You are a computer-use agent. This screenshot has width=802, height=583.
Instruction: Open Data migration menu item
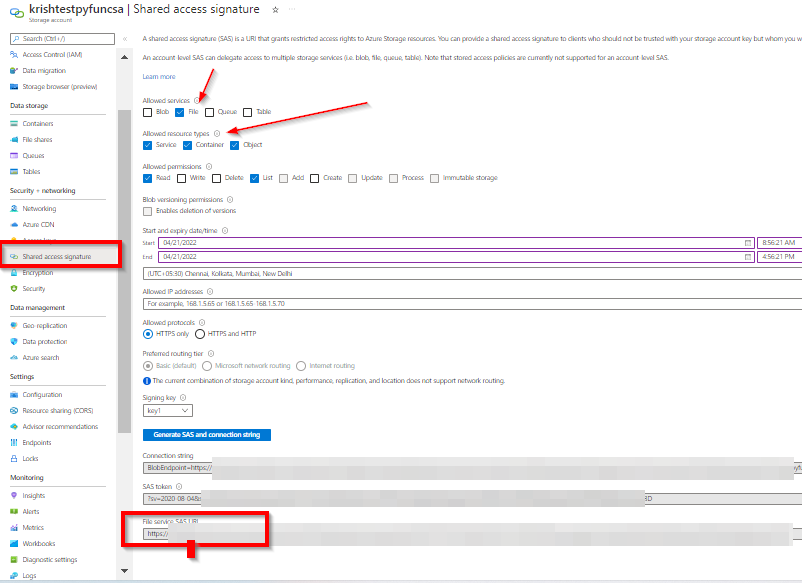coord(44,71)
